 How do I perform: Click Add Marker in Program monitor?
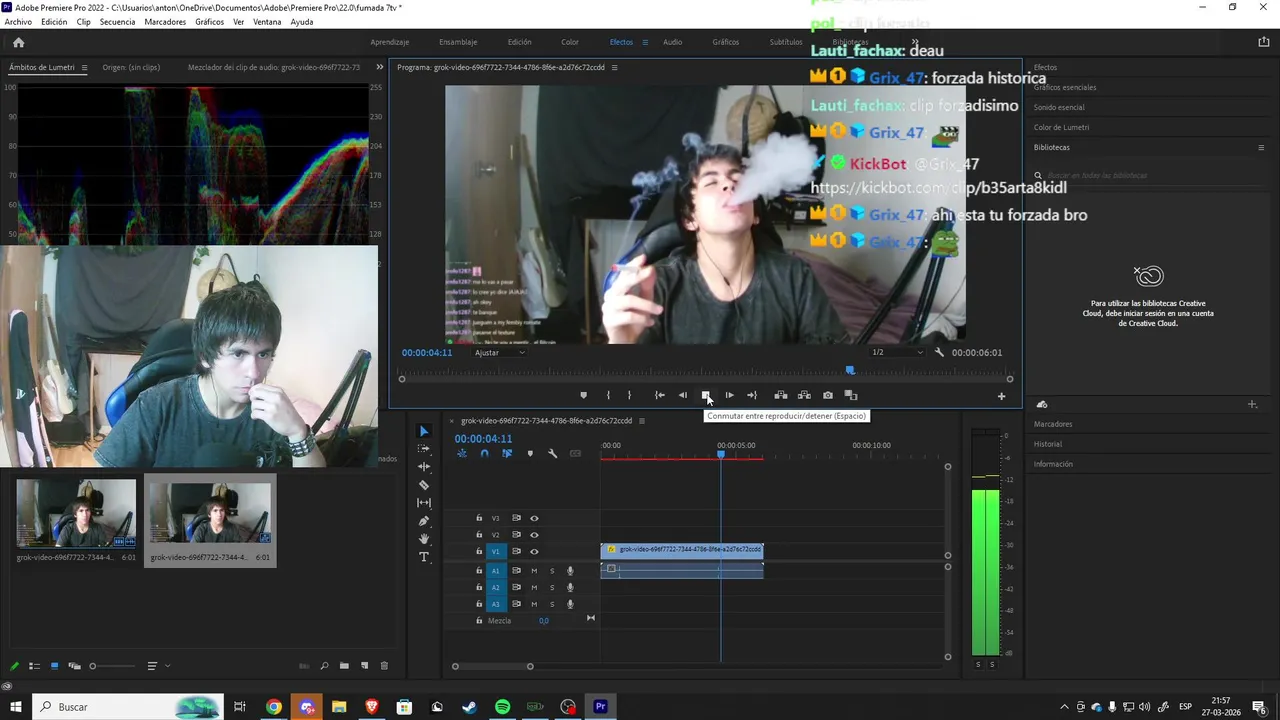pos(584,395)
